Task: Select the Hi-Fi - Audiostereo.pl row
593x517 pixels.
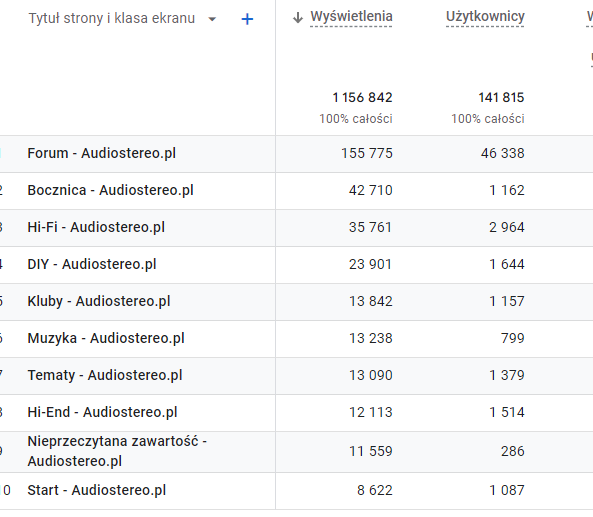Action: (x=296, y=228)
